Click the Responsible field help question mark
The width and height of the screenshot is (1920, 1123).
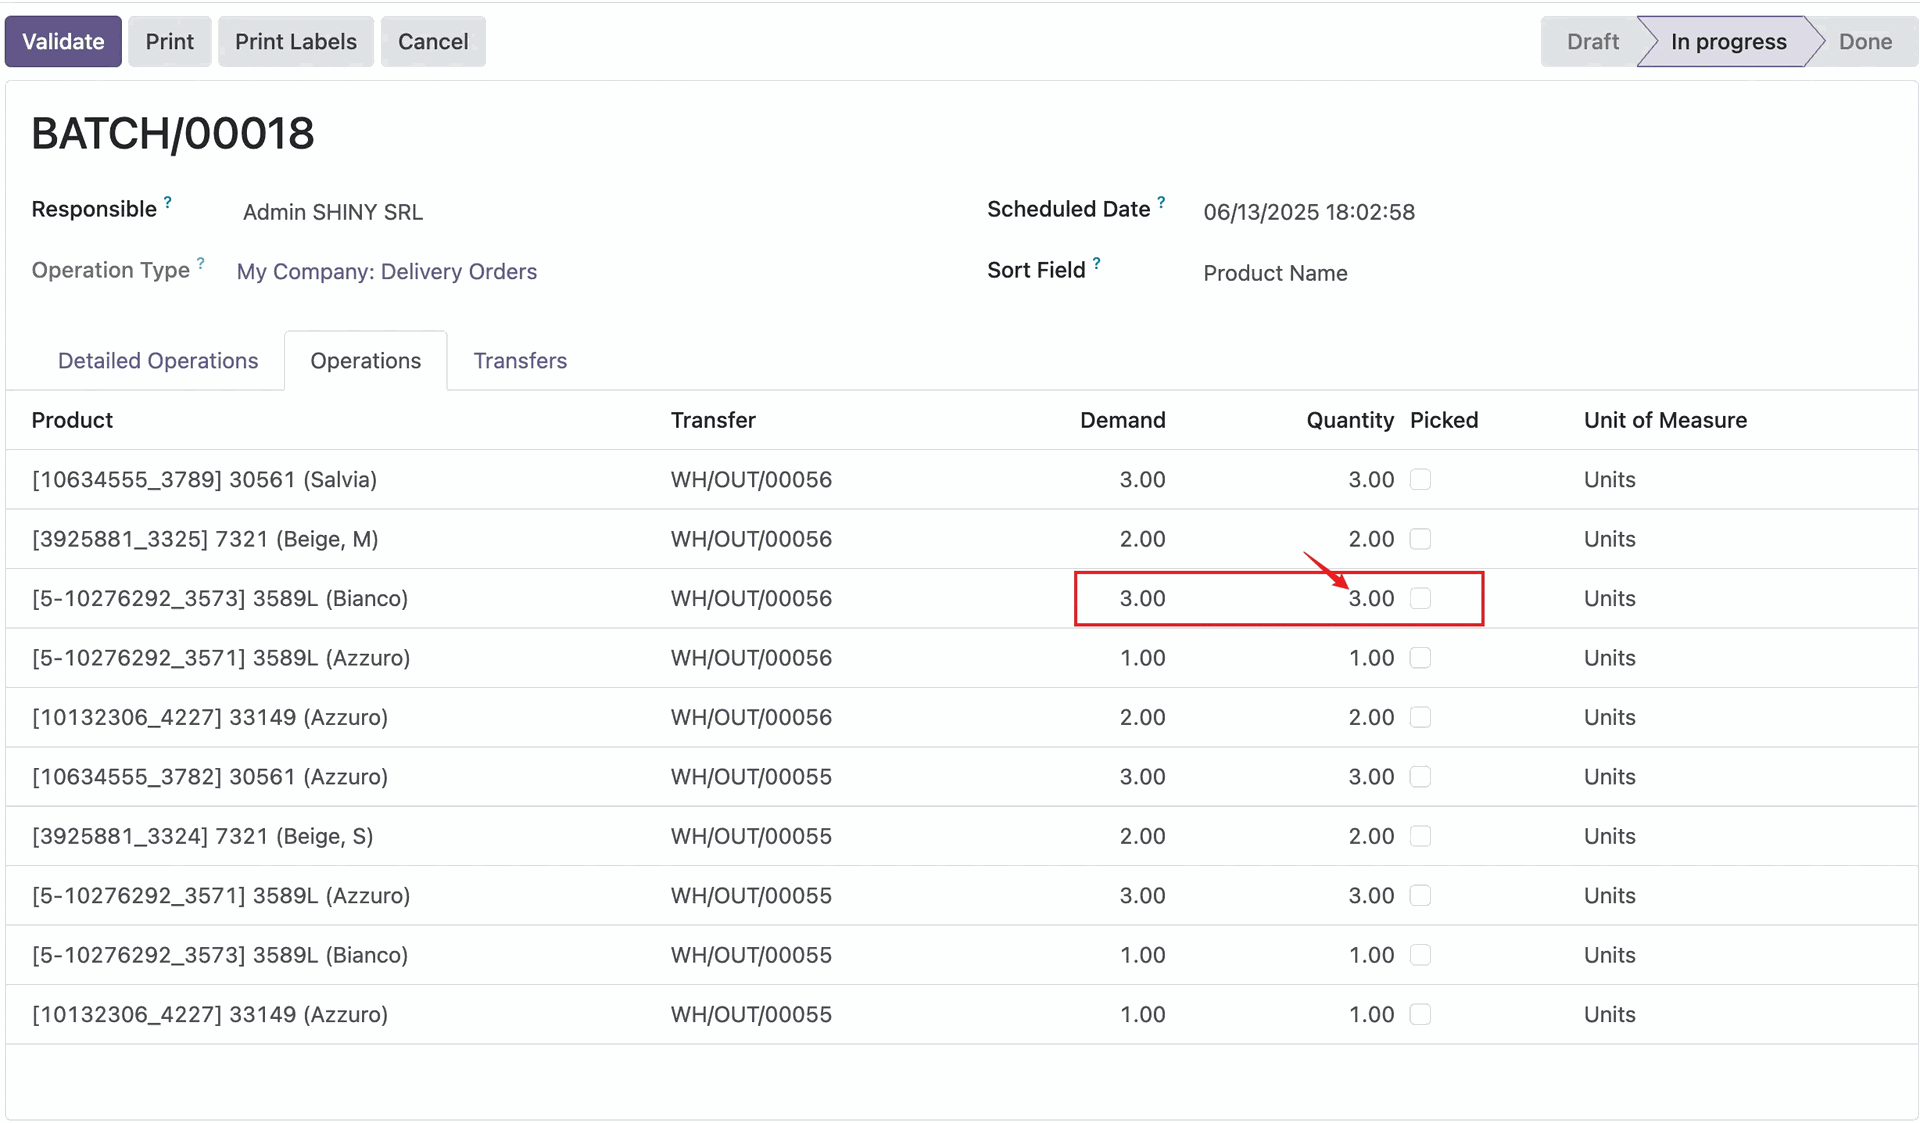pos(168,202)
